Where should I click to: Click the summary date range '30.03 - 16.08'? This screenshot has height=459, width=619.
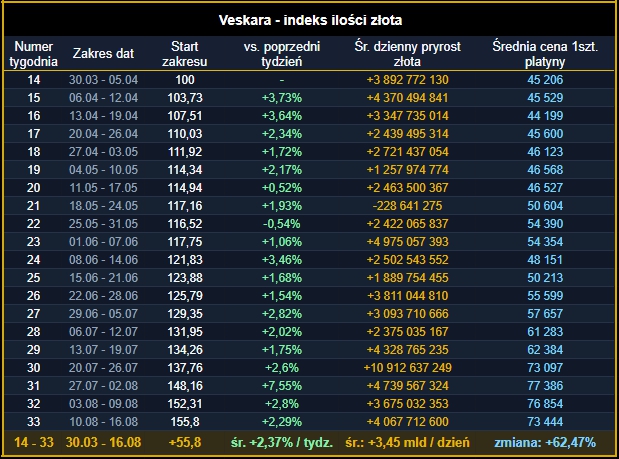pyautogui.click(x=103, y=442)
